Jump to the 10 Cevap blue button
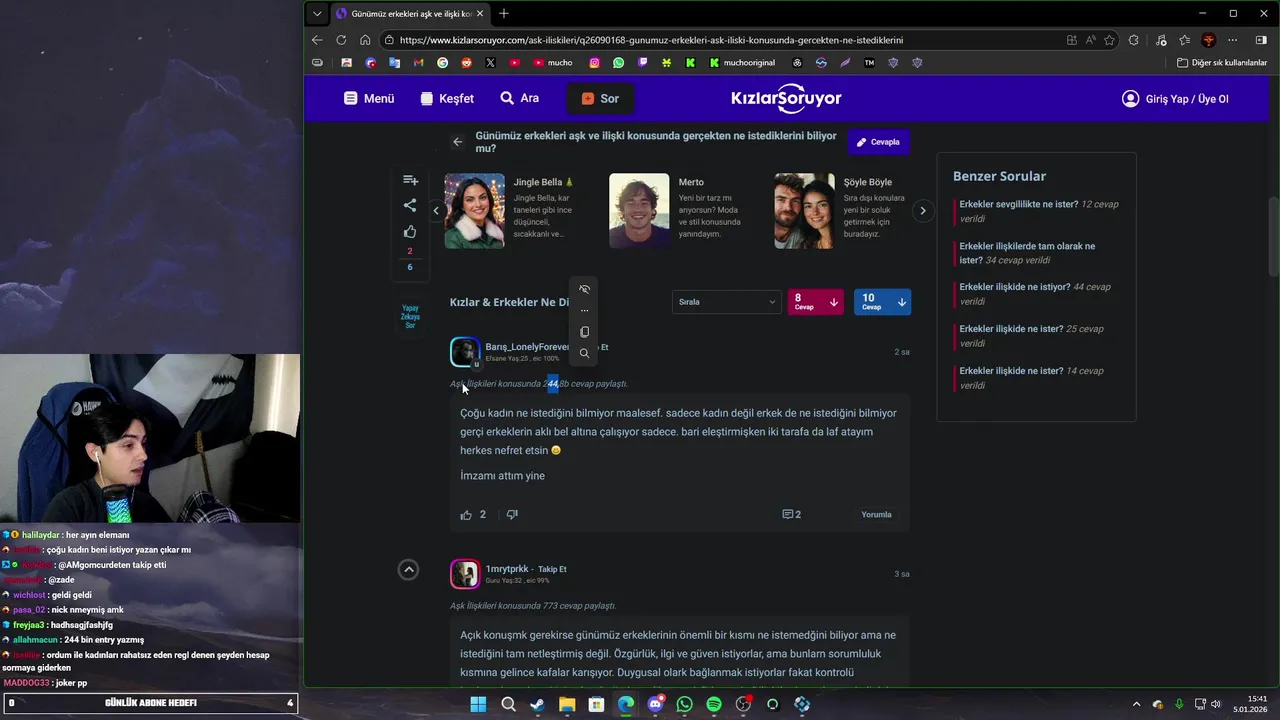1280x720 pixels. [883, 302]
